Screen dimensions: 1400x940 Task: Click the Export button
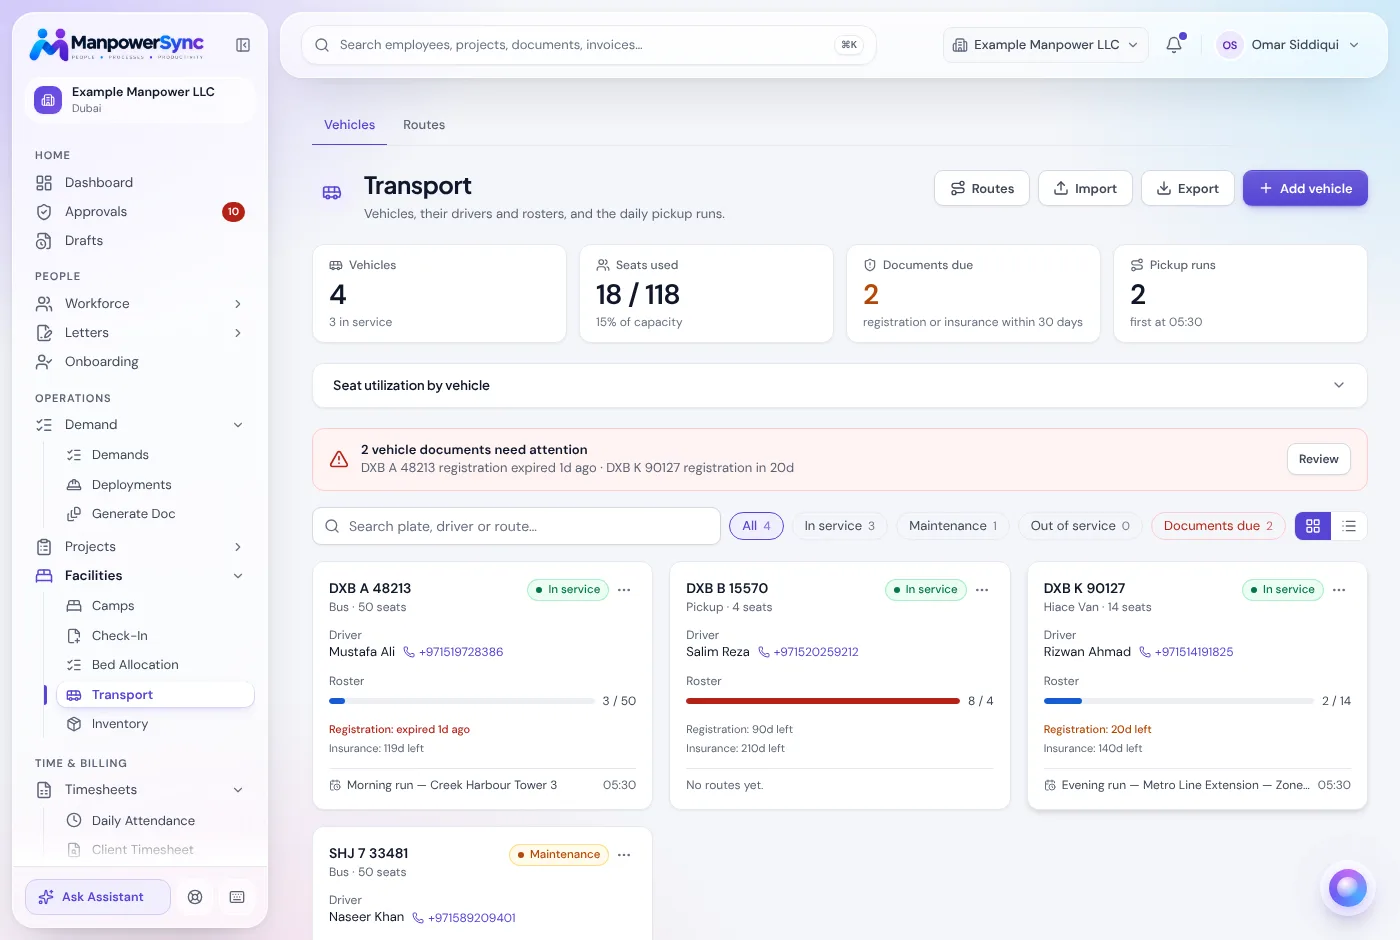[x=1188, y=189]
